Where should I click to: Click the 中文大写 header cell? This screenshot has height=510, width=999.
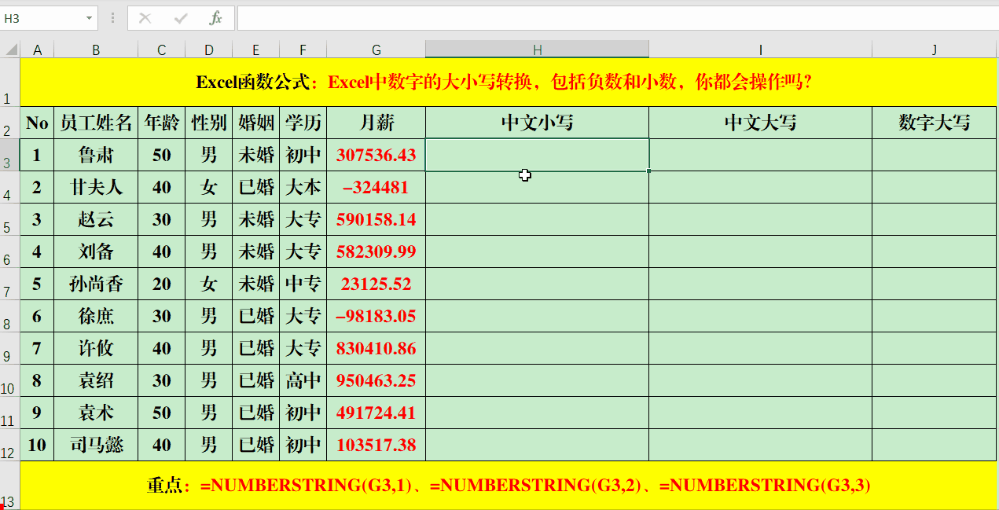coord(761,122)
